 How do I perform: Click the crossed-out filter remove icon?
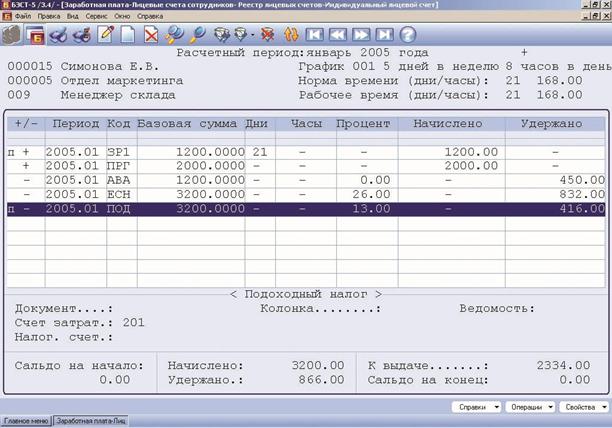point(268,35)
